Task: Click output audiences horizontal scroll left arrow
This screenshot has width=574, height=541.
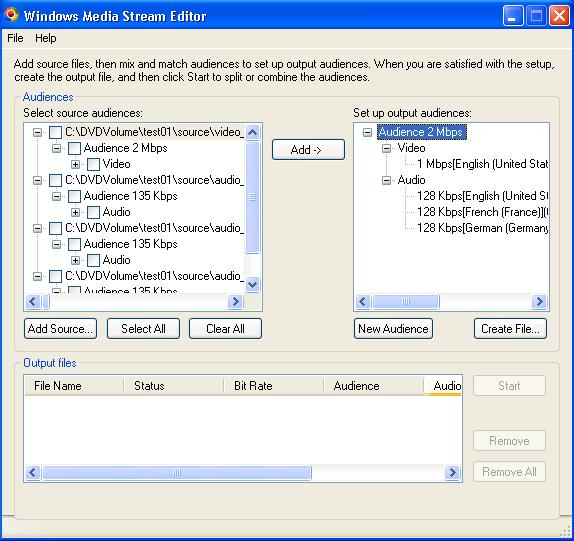Action: click(363, 302)
